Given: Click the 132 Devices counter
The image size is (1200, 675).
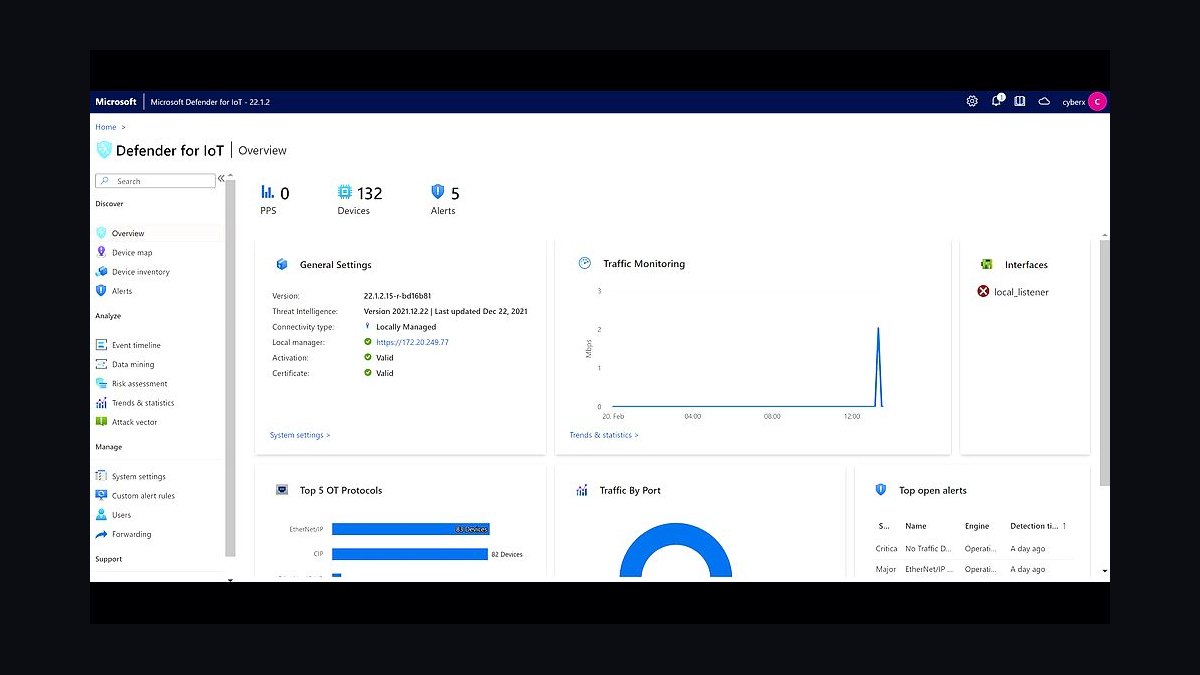Looking at the screenshot, I should pyautogui.click(x=360, y=199).
